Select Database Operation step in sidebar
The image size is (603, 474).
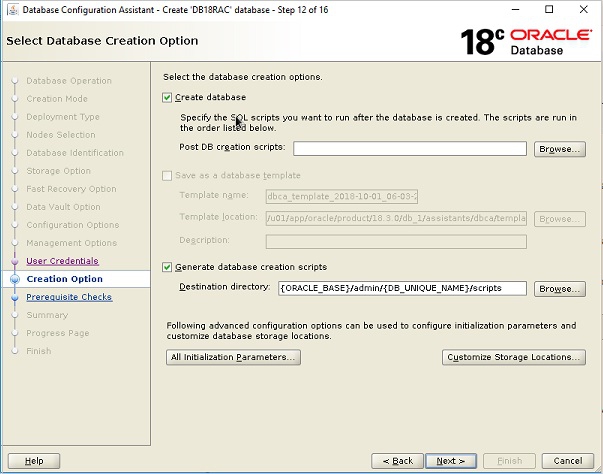69,81
